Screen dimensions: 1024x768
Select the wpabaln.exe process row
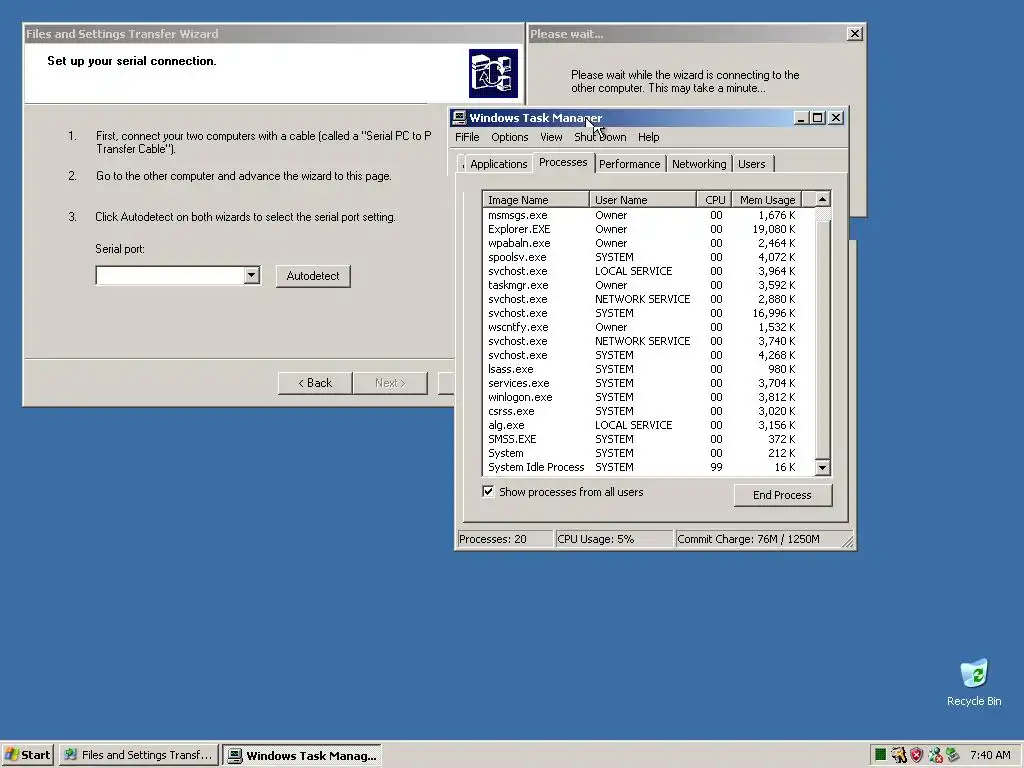click(648, 243)
